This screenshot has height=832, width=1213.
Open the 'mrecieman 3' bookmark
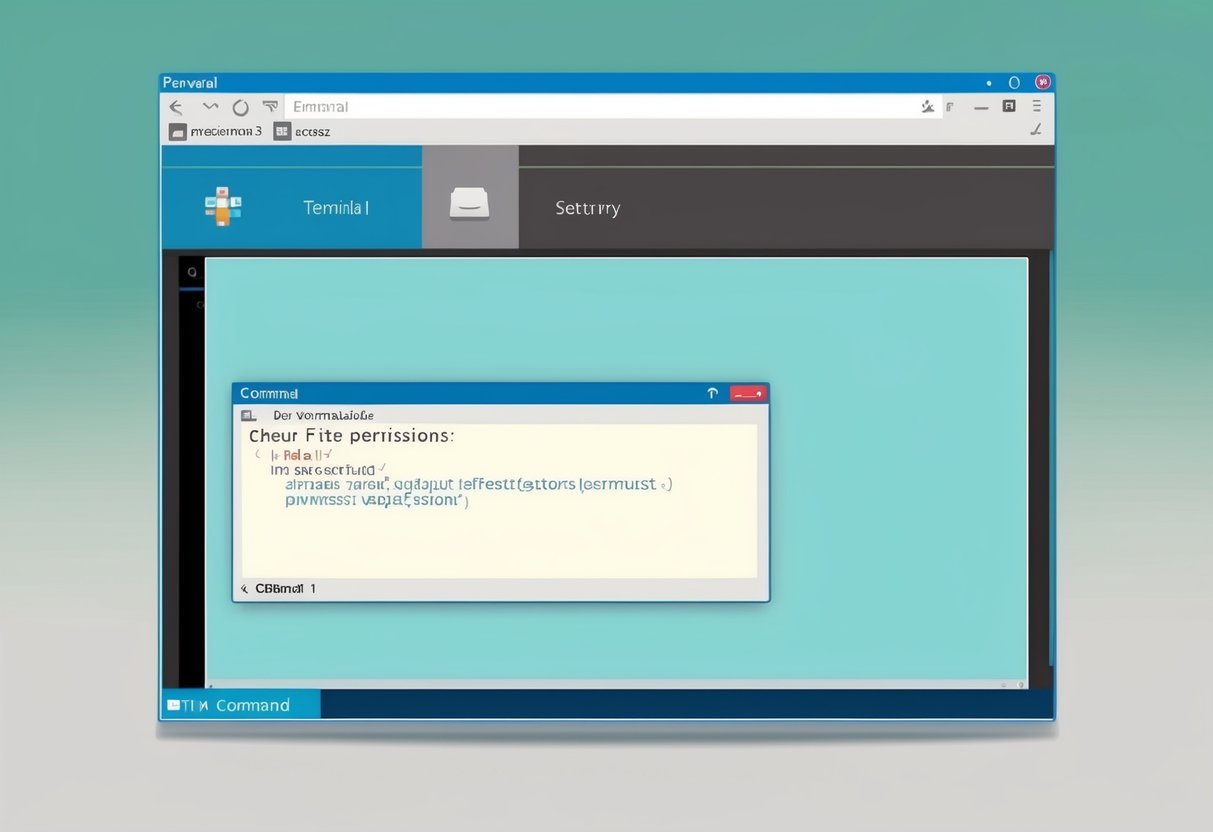click(216, 131)
